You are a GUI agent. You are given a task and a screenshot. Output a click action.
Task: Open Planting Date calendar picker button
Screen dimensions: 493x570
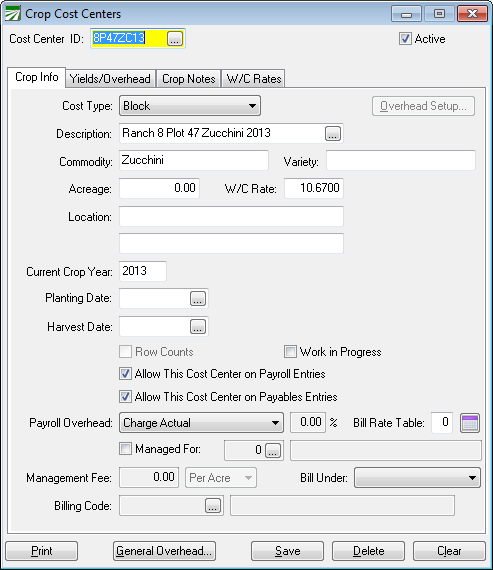point(198,298)
